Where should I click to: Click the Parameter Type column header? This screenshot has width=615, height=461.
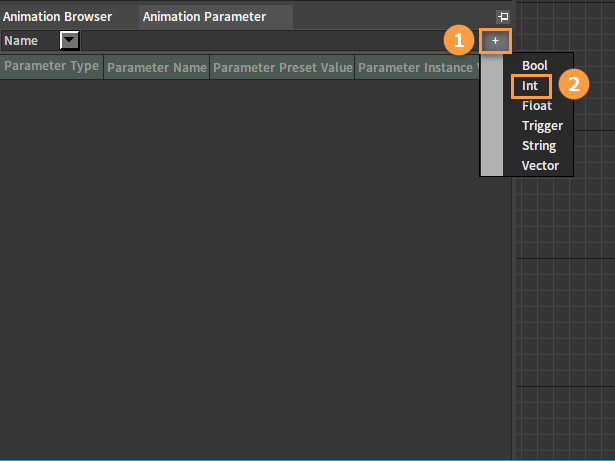[51, 67]
